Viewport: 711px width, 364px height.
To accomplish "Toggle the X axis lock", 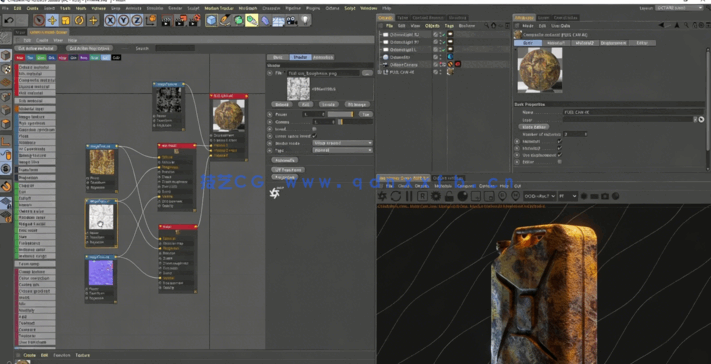I will pyautogui.click(x=110, y=20).
